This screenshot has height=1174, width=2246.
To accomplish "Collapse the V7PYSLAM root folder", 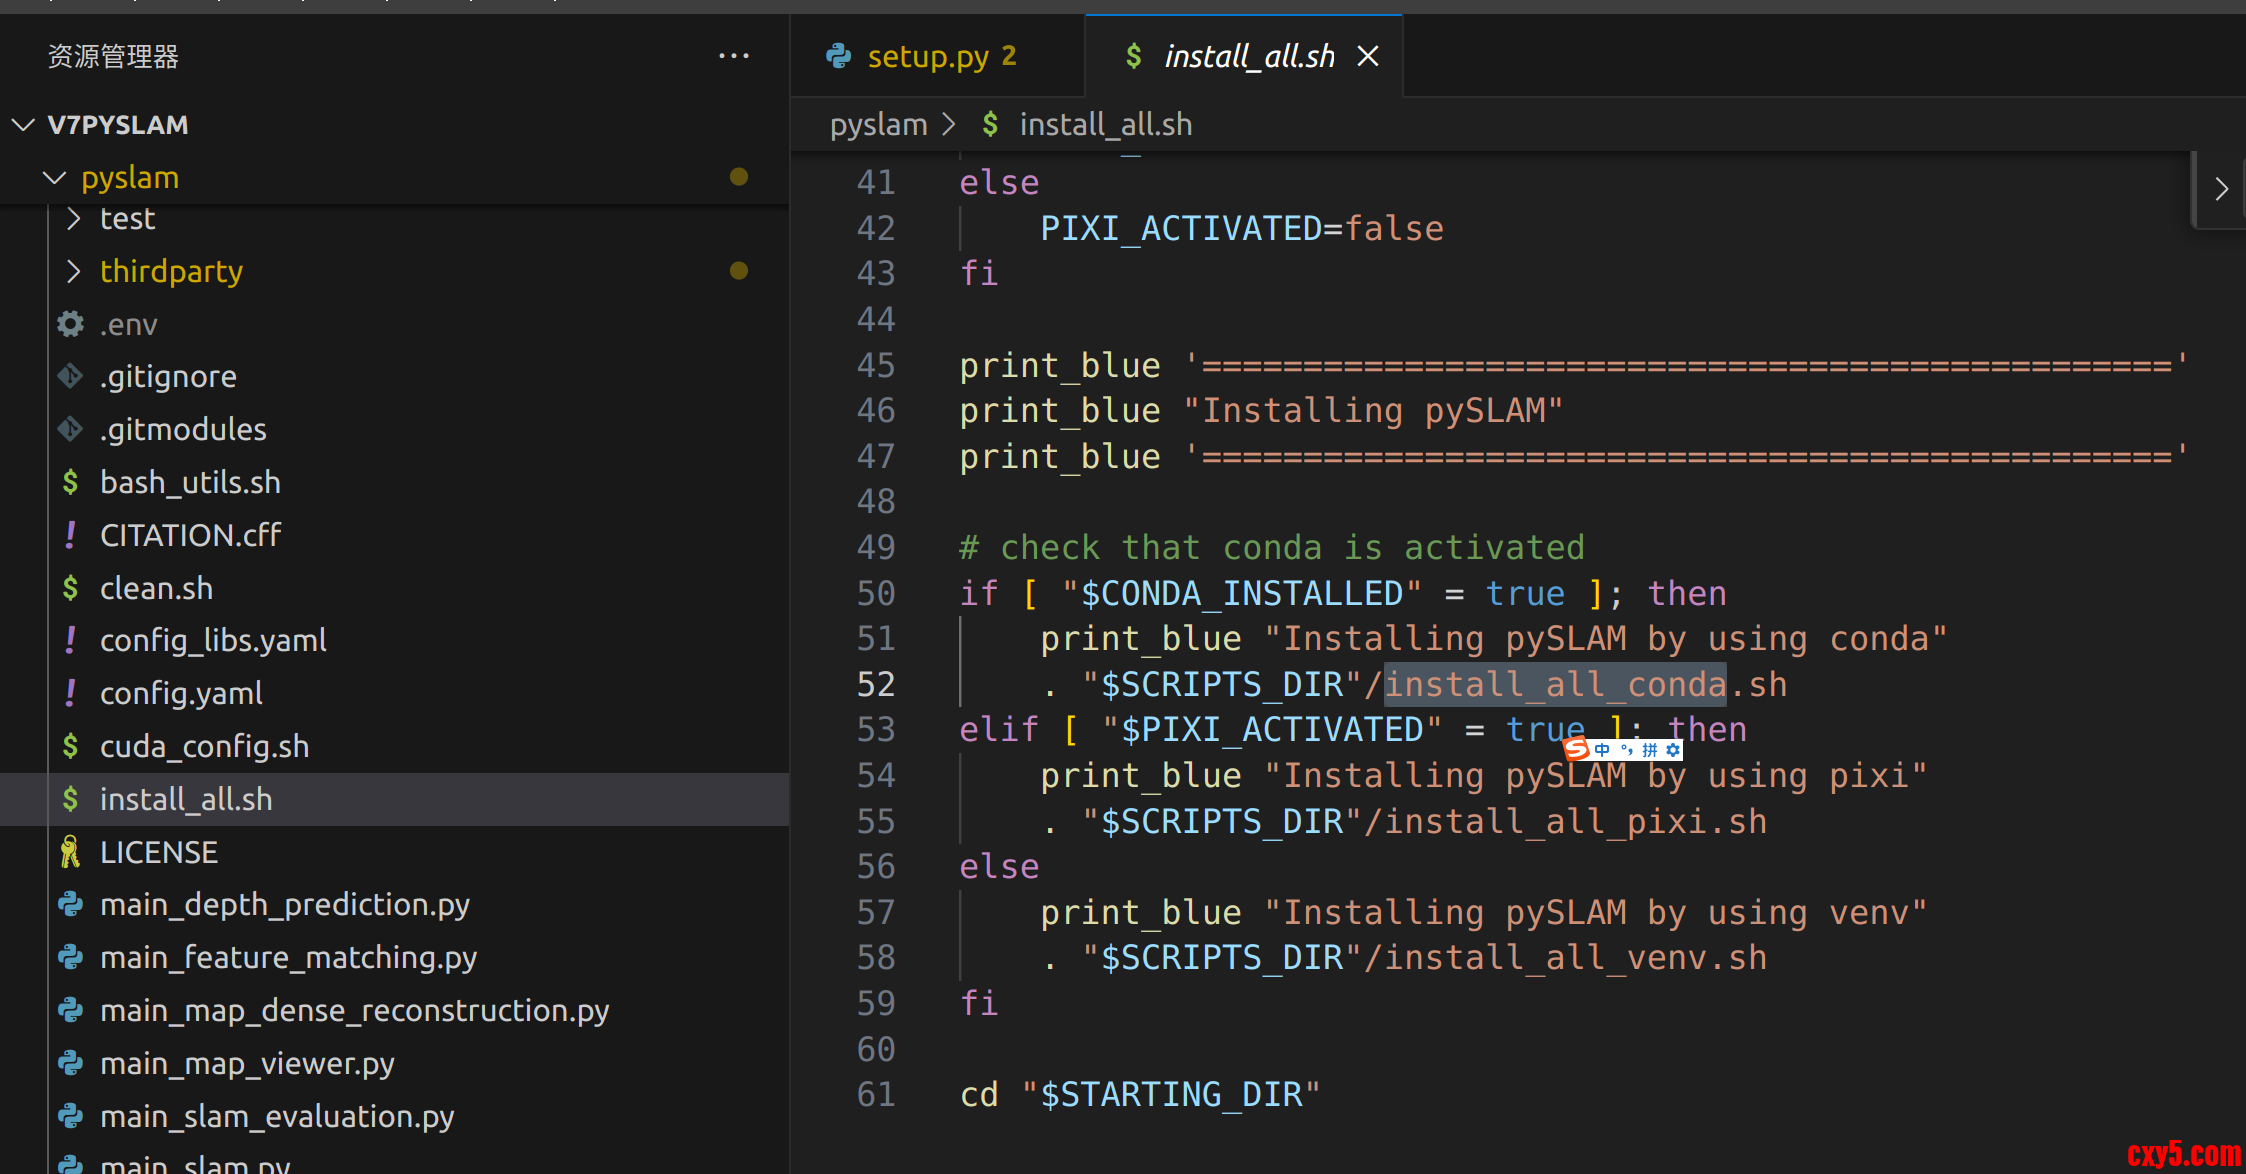I will point(24,125).
